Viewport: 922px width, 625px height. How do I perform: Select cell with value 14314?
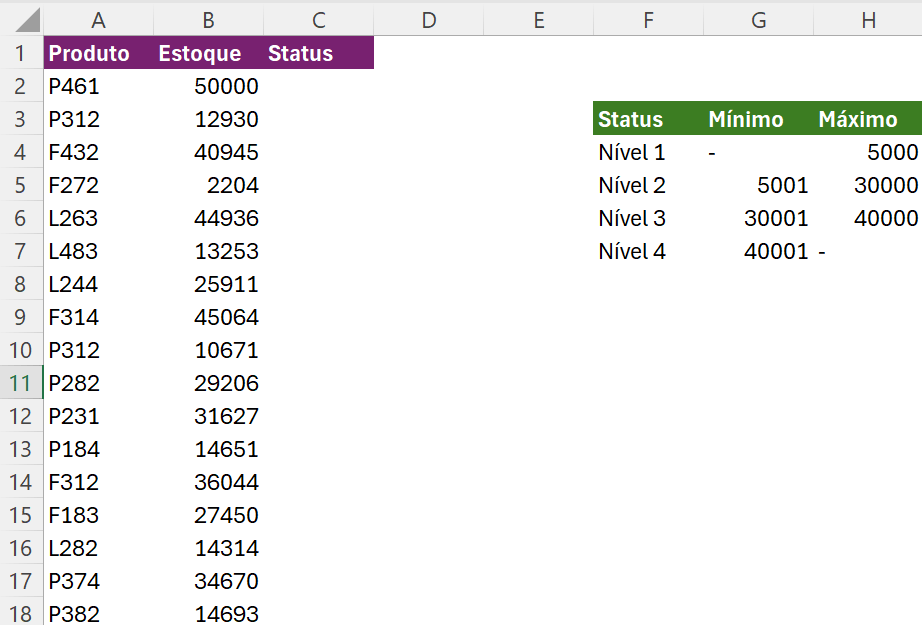tap(208, 547)
